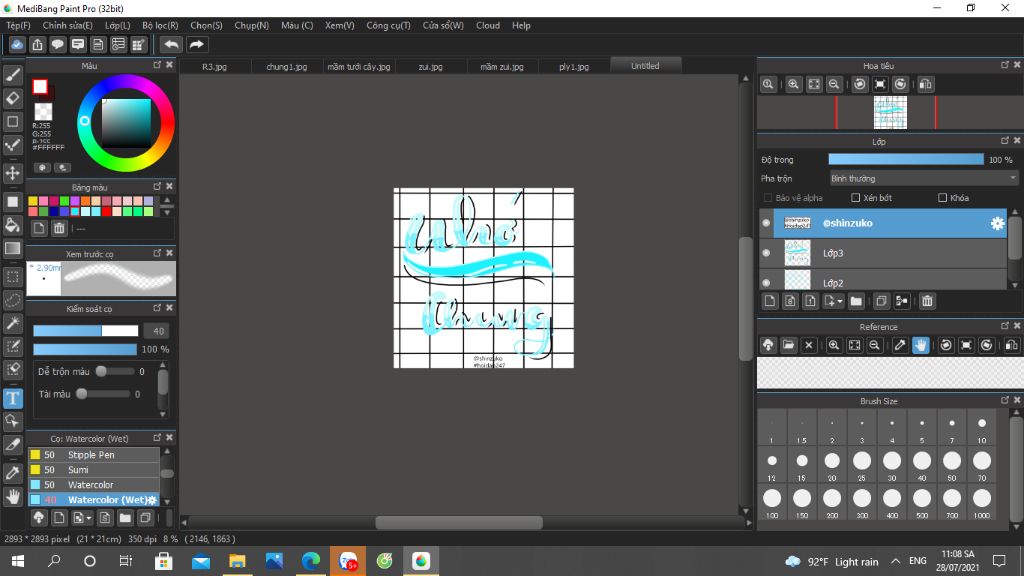Show hidden system tray icons
This screenshot has width=1024, height=576.
coord(895,561)
